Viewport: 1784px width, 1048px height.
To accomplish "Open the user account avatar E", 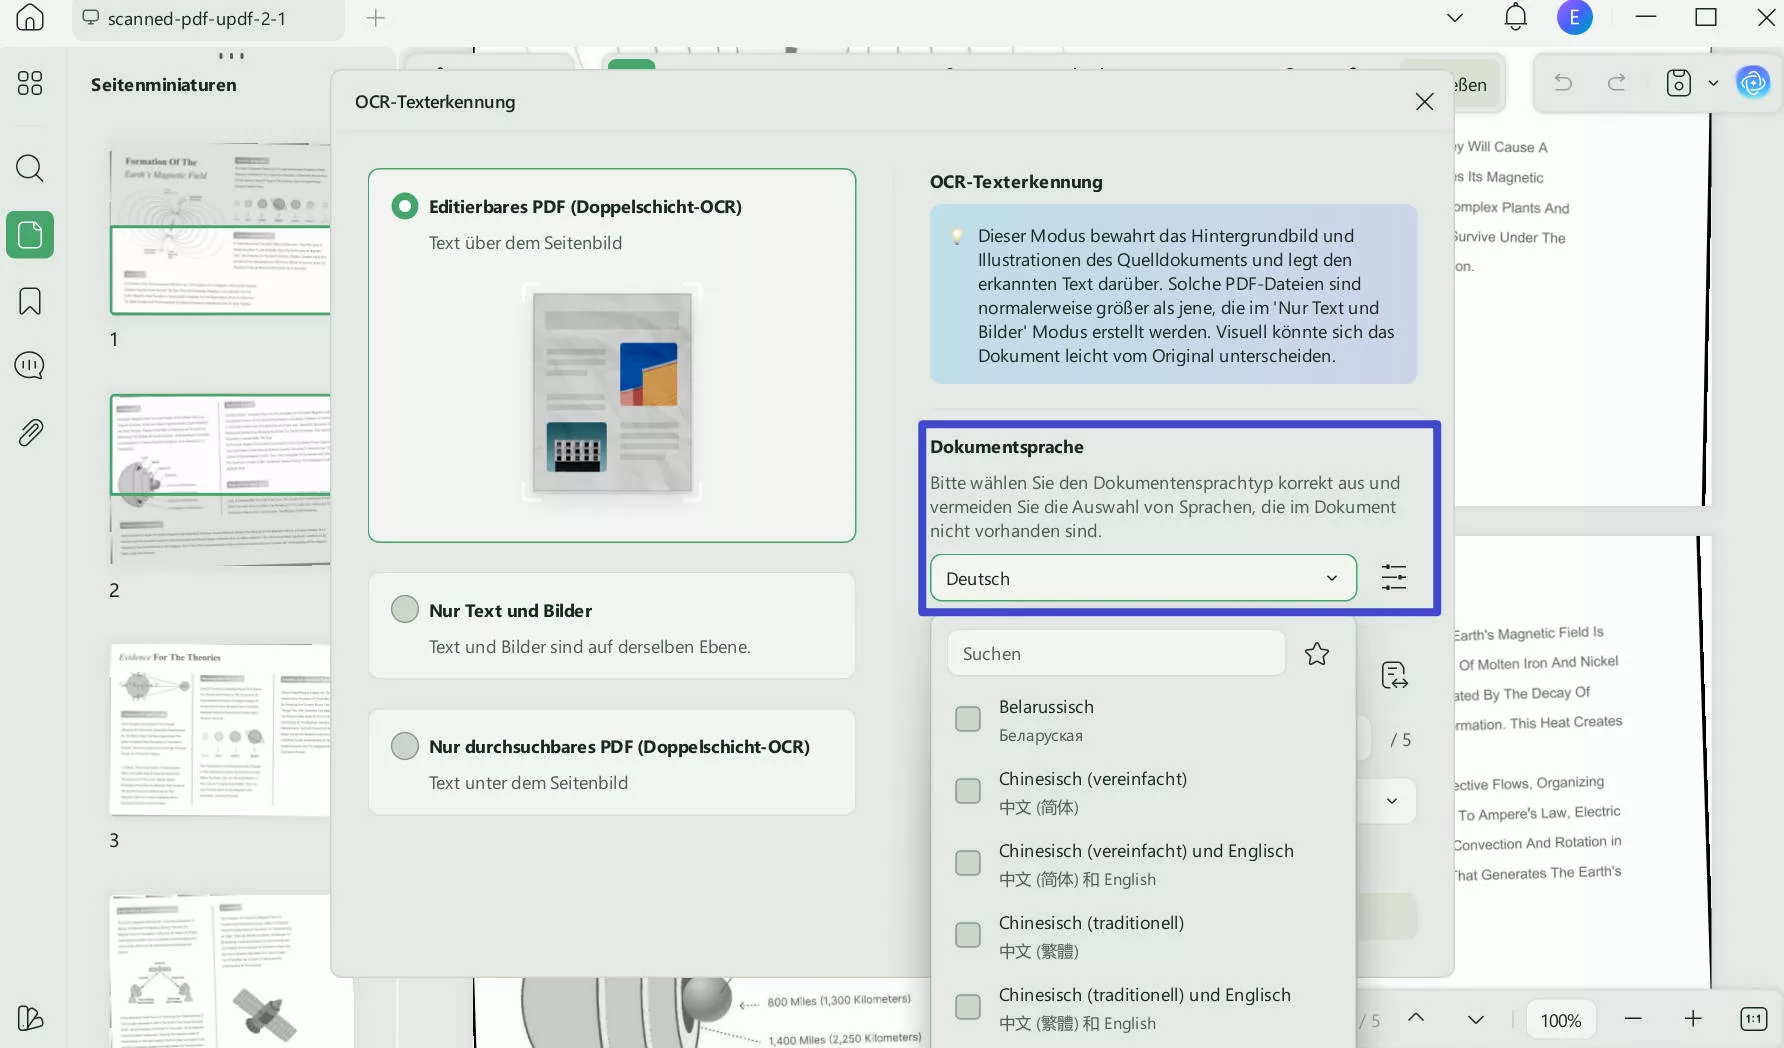I will tap(1575, 17).
